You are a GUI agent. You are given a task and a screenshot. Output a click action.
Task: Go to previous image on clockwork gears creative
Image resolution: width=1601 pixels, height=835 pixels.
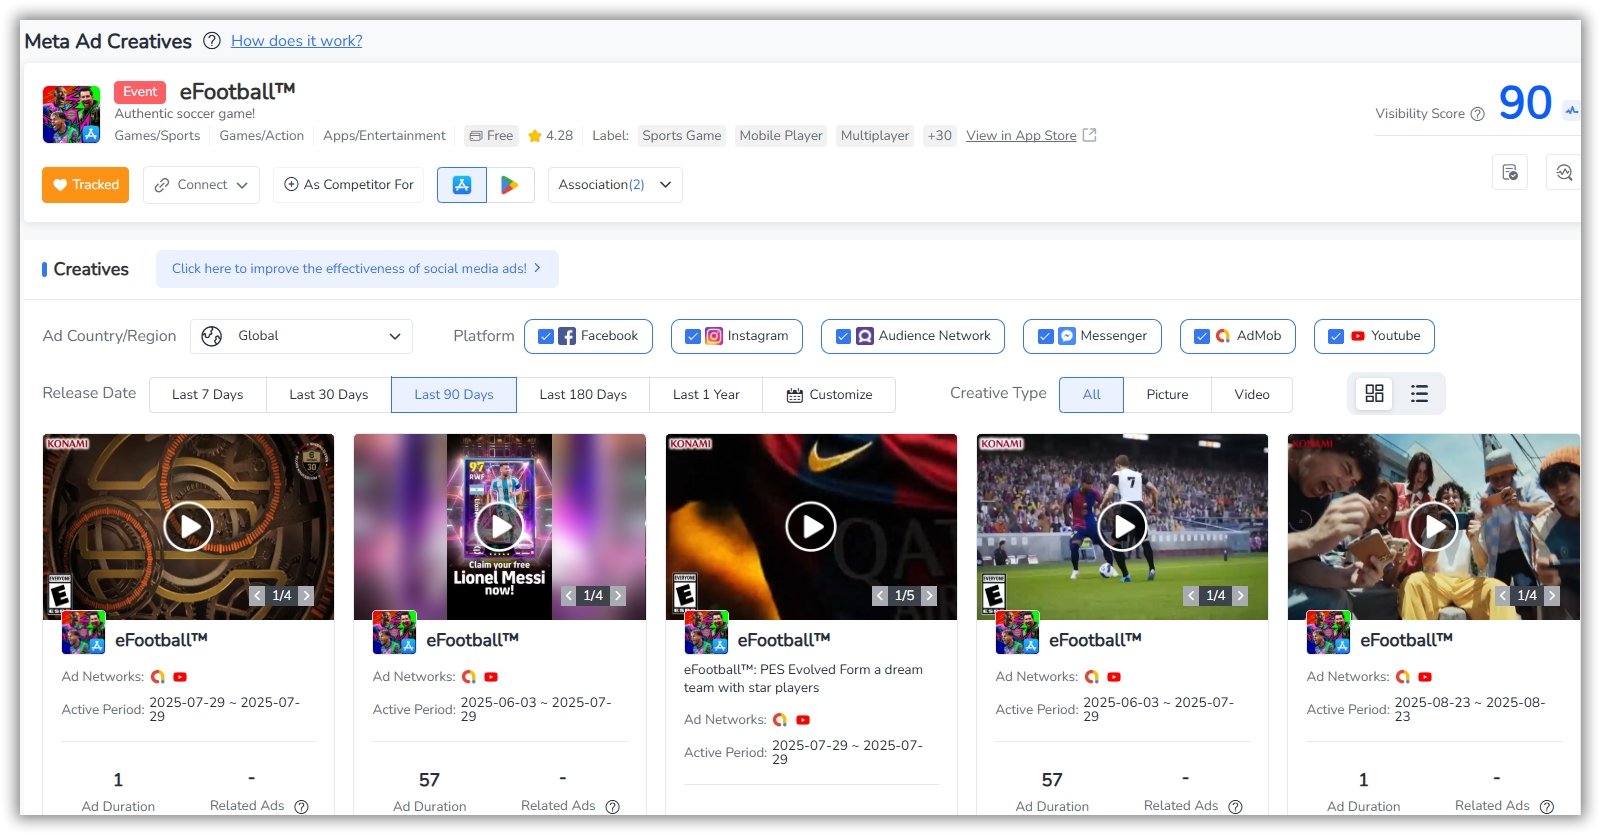pos(257,596)
